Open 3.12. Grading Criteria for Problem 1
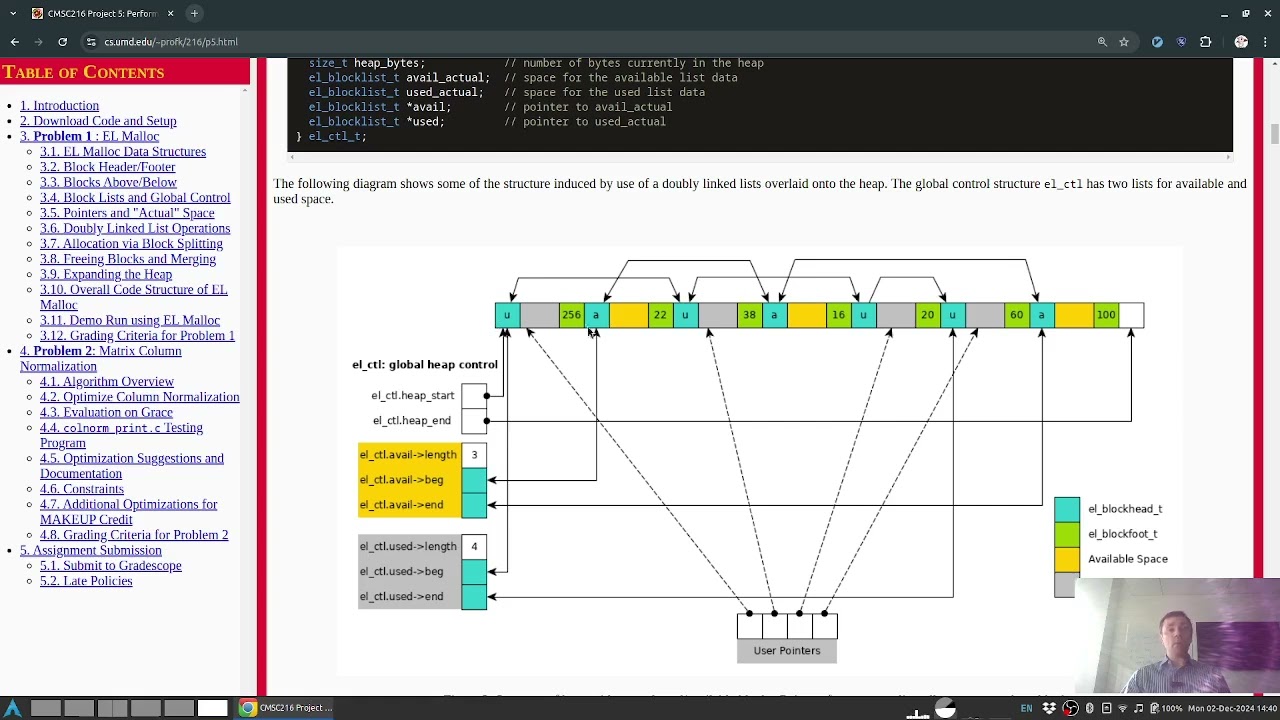1280x720 pixels. tap(137, 336)
